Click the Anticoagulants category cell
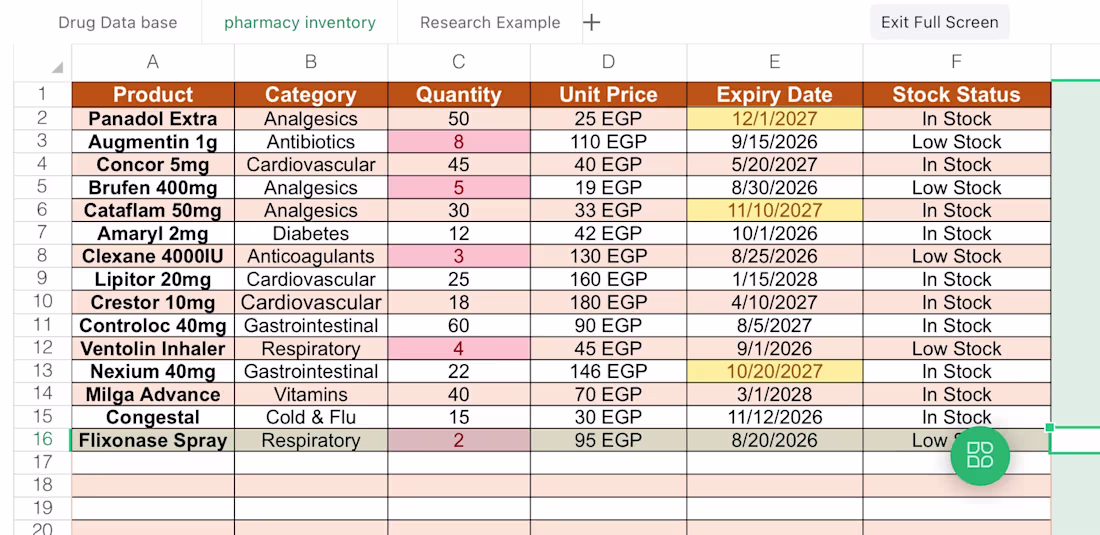The height and width of the screenshot is (535, 1100). click(311, 256)
